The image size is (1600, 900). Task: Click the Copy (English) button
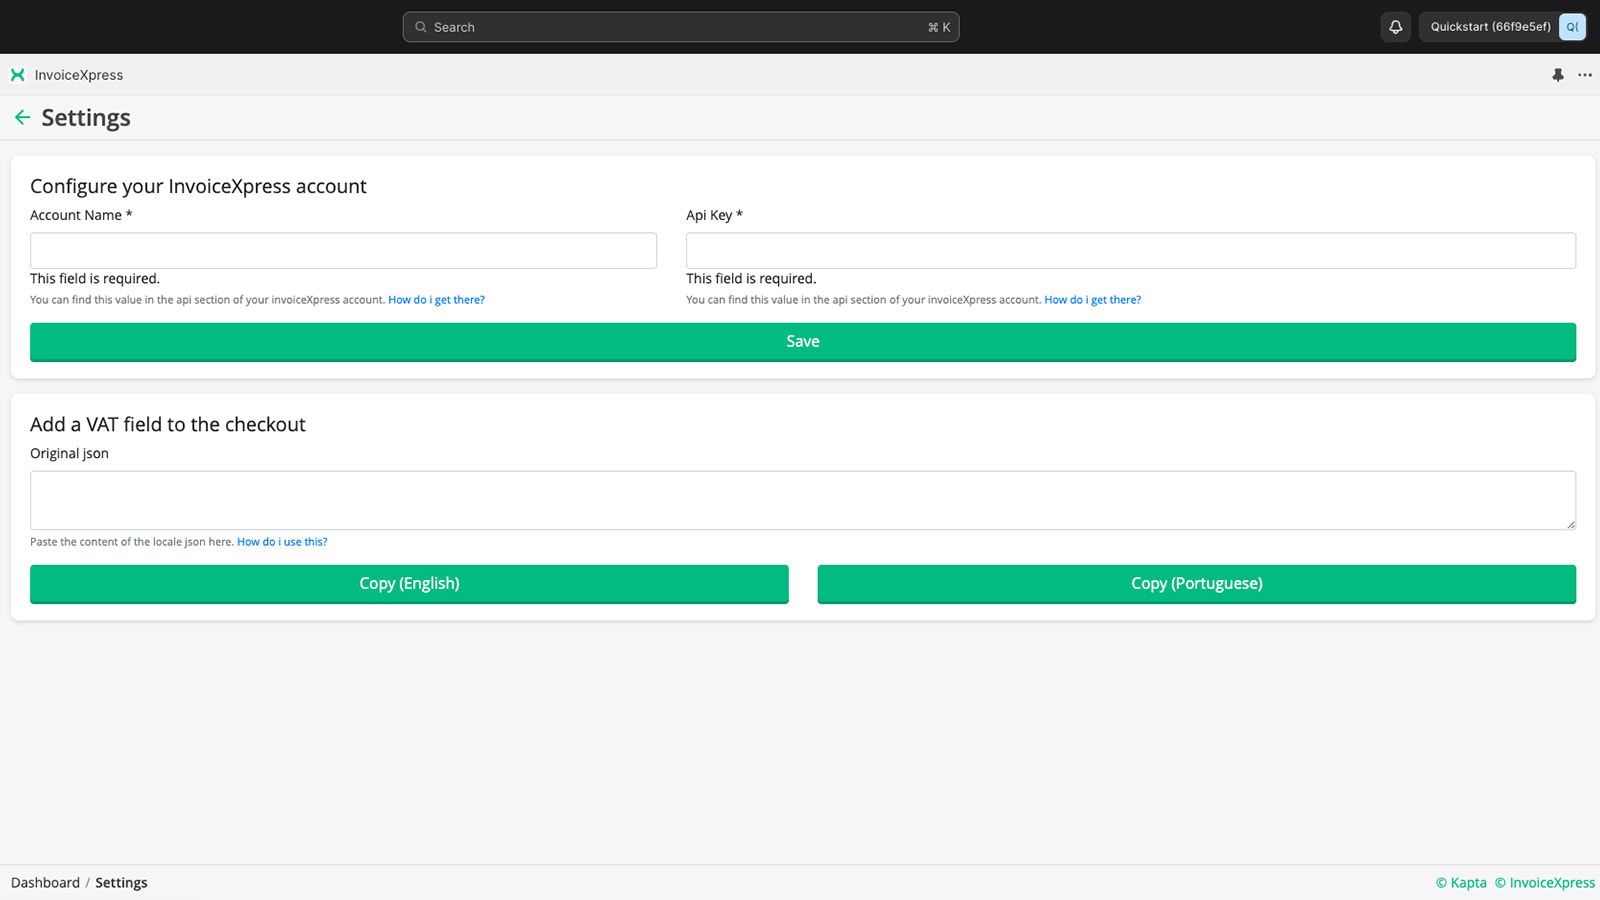(x=409, y=584)
